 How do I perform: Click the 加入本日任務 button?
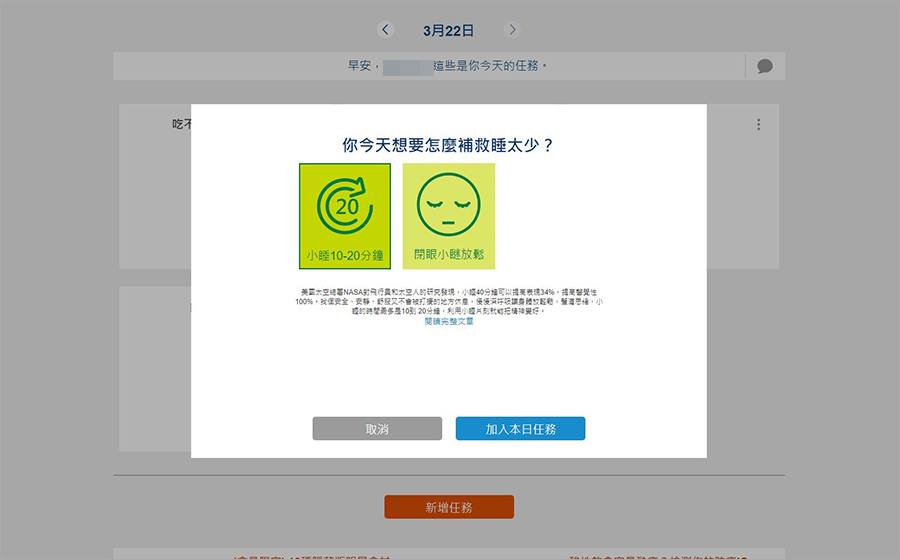click(520, 429)
